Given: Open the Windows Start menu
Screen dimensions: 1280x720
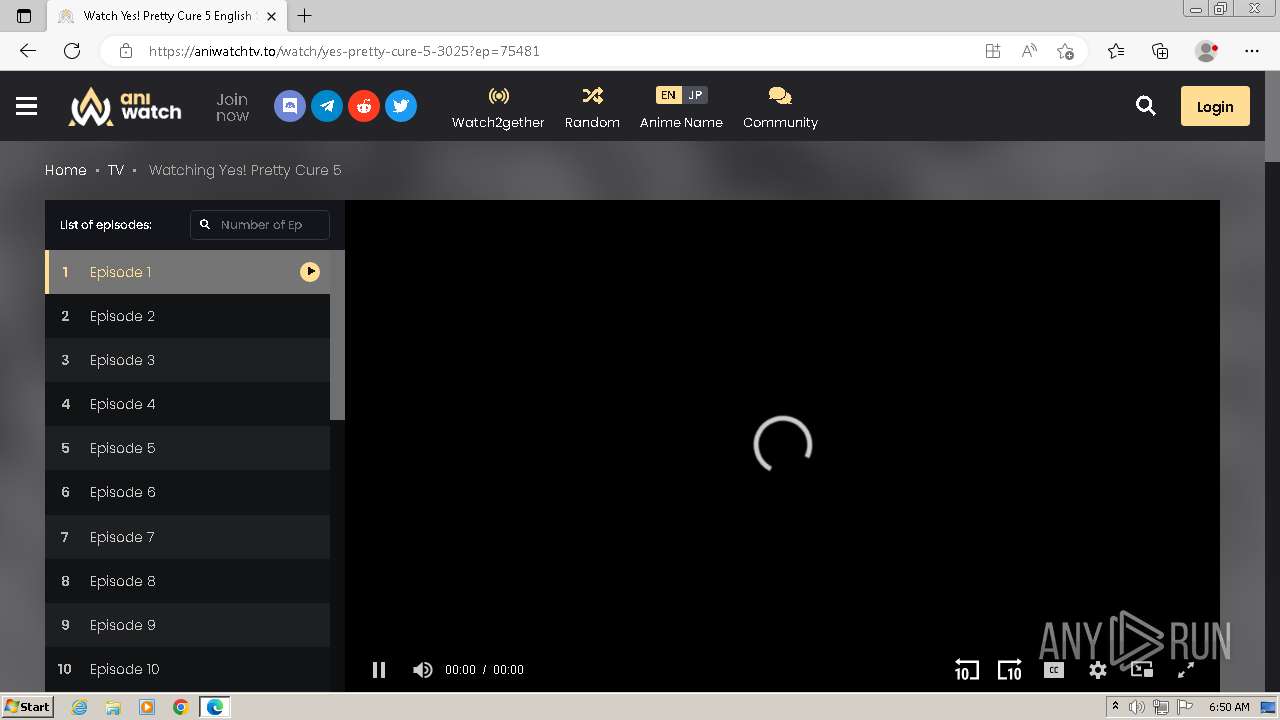Looking at the screenshot, I should tap(28, 707).
